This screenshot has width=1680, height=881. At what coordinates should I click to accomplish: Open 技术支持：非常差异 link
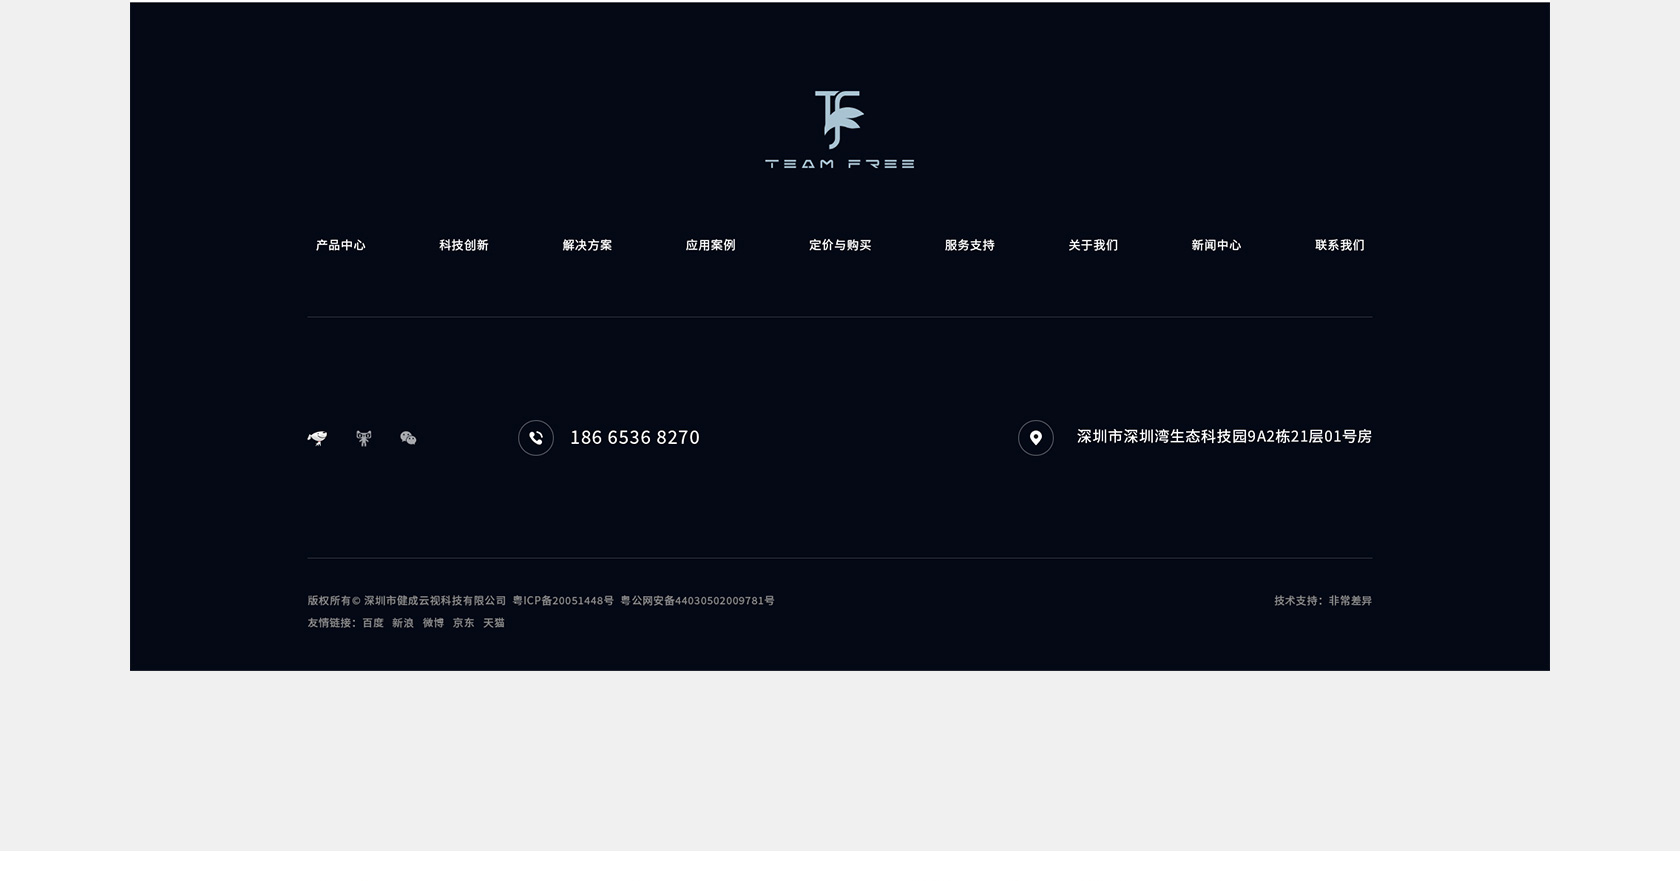1323,601
